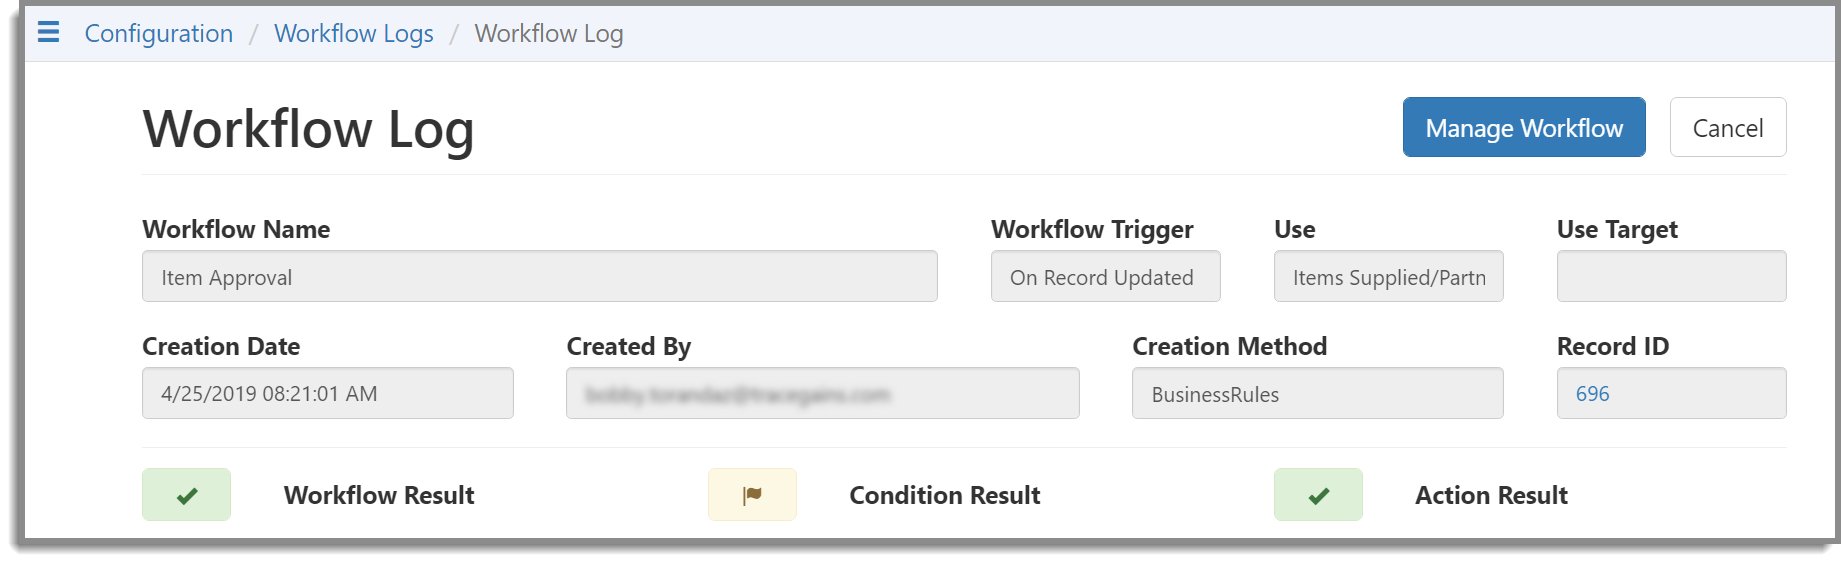The width and height of the screenshot is (1841, 563).
Task: Click the Action Result label
Action: [x=1491, y=495]
